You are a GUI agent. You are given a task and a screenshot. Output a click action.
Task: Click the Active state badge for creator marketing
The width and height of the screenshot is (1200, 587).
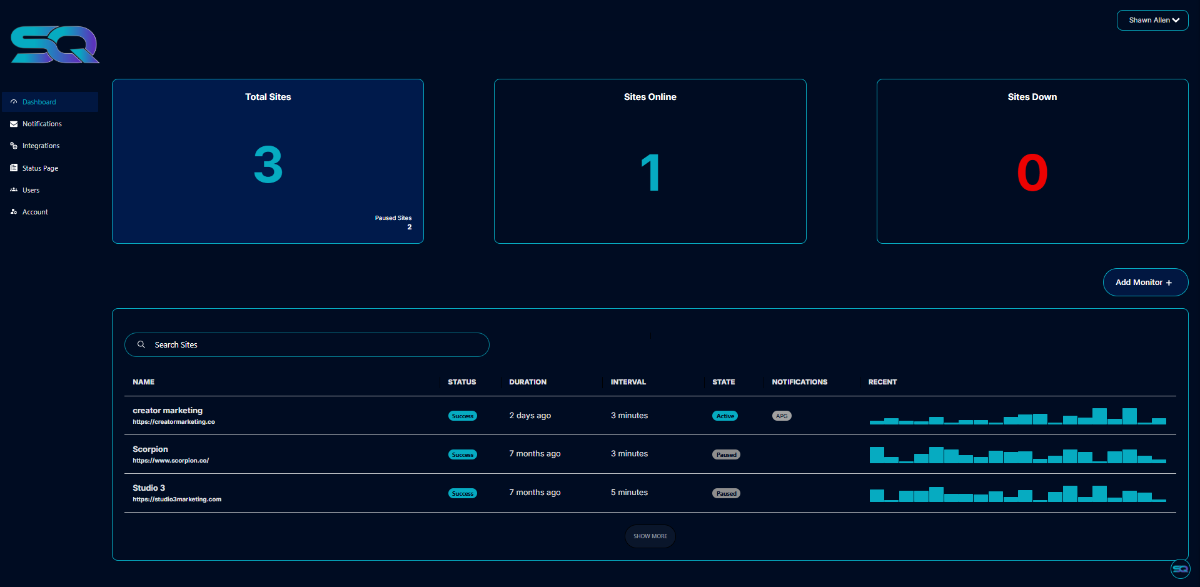[x=724, y=415]
